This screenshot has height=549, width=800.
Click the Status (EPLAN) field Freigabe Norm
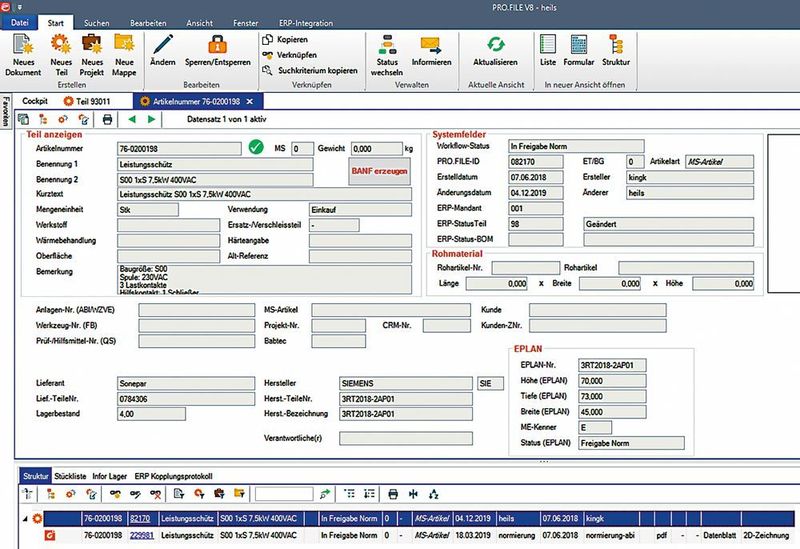pyautogui.click(x=631, y=443)
